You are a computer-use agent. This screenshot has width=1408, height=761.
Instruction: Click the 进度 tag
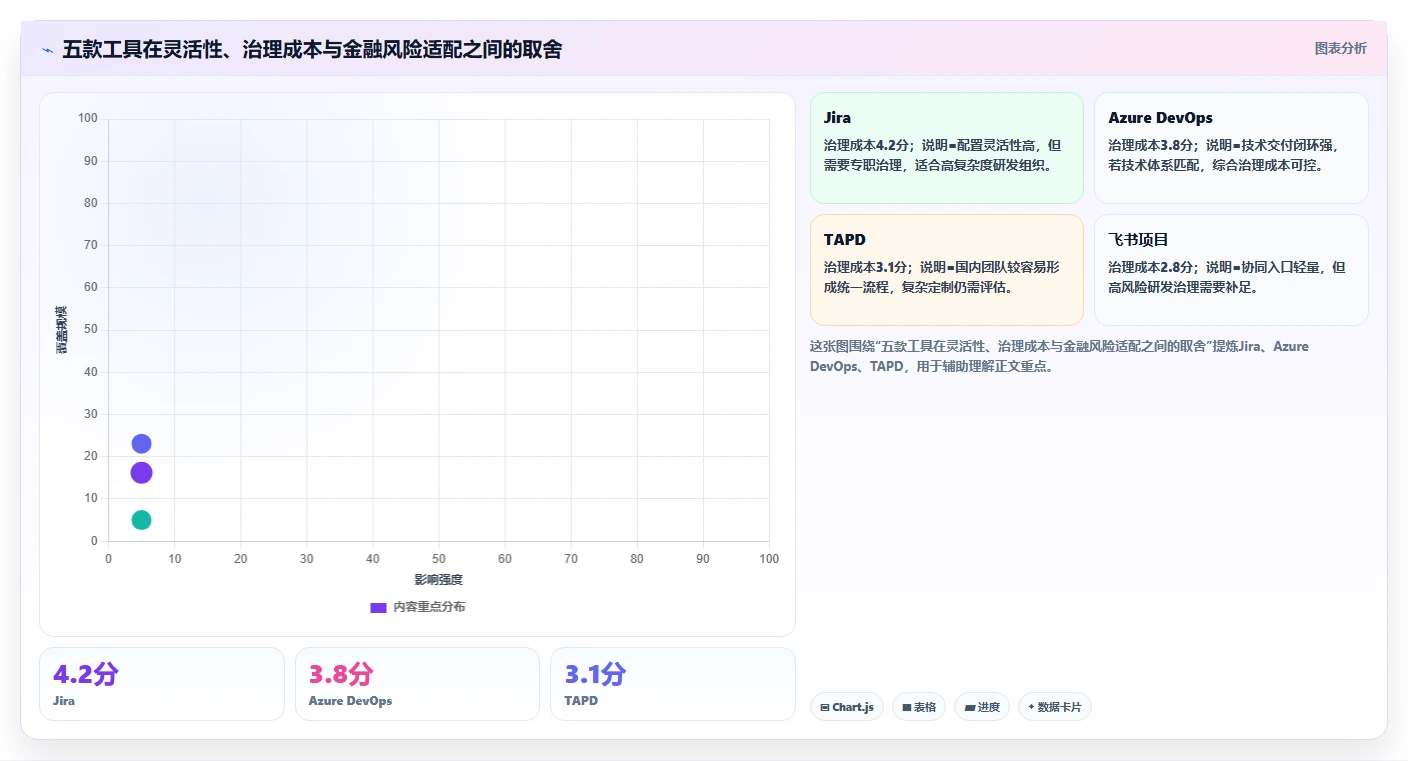tap(982, 707)
